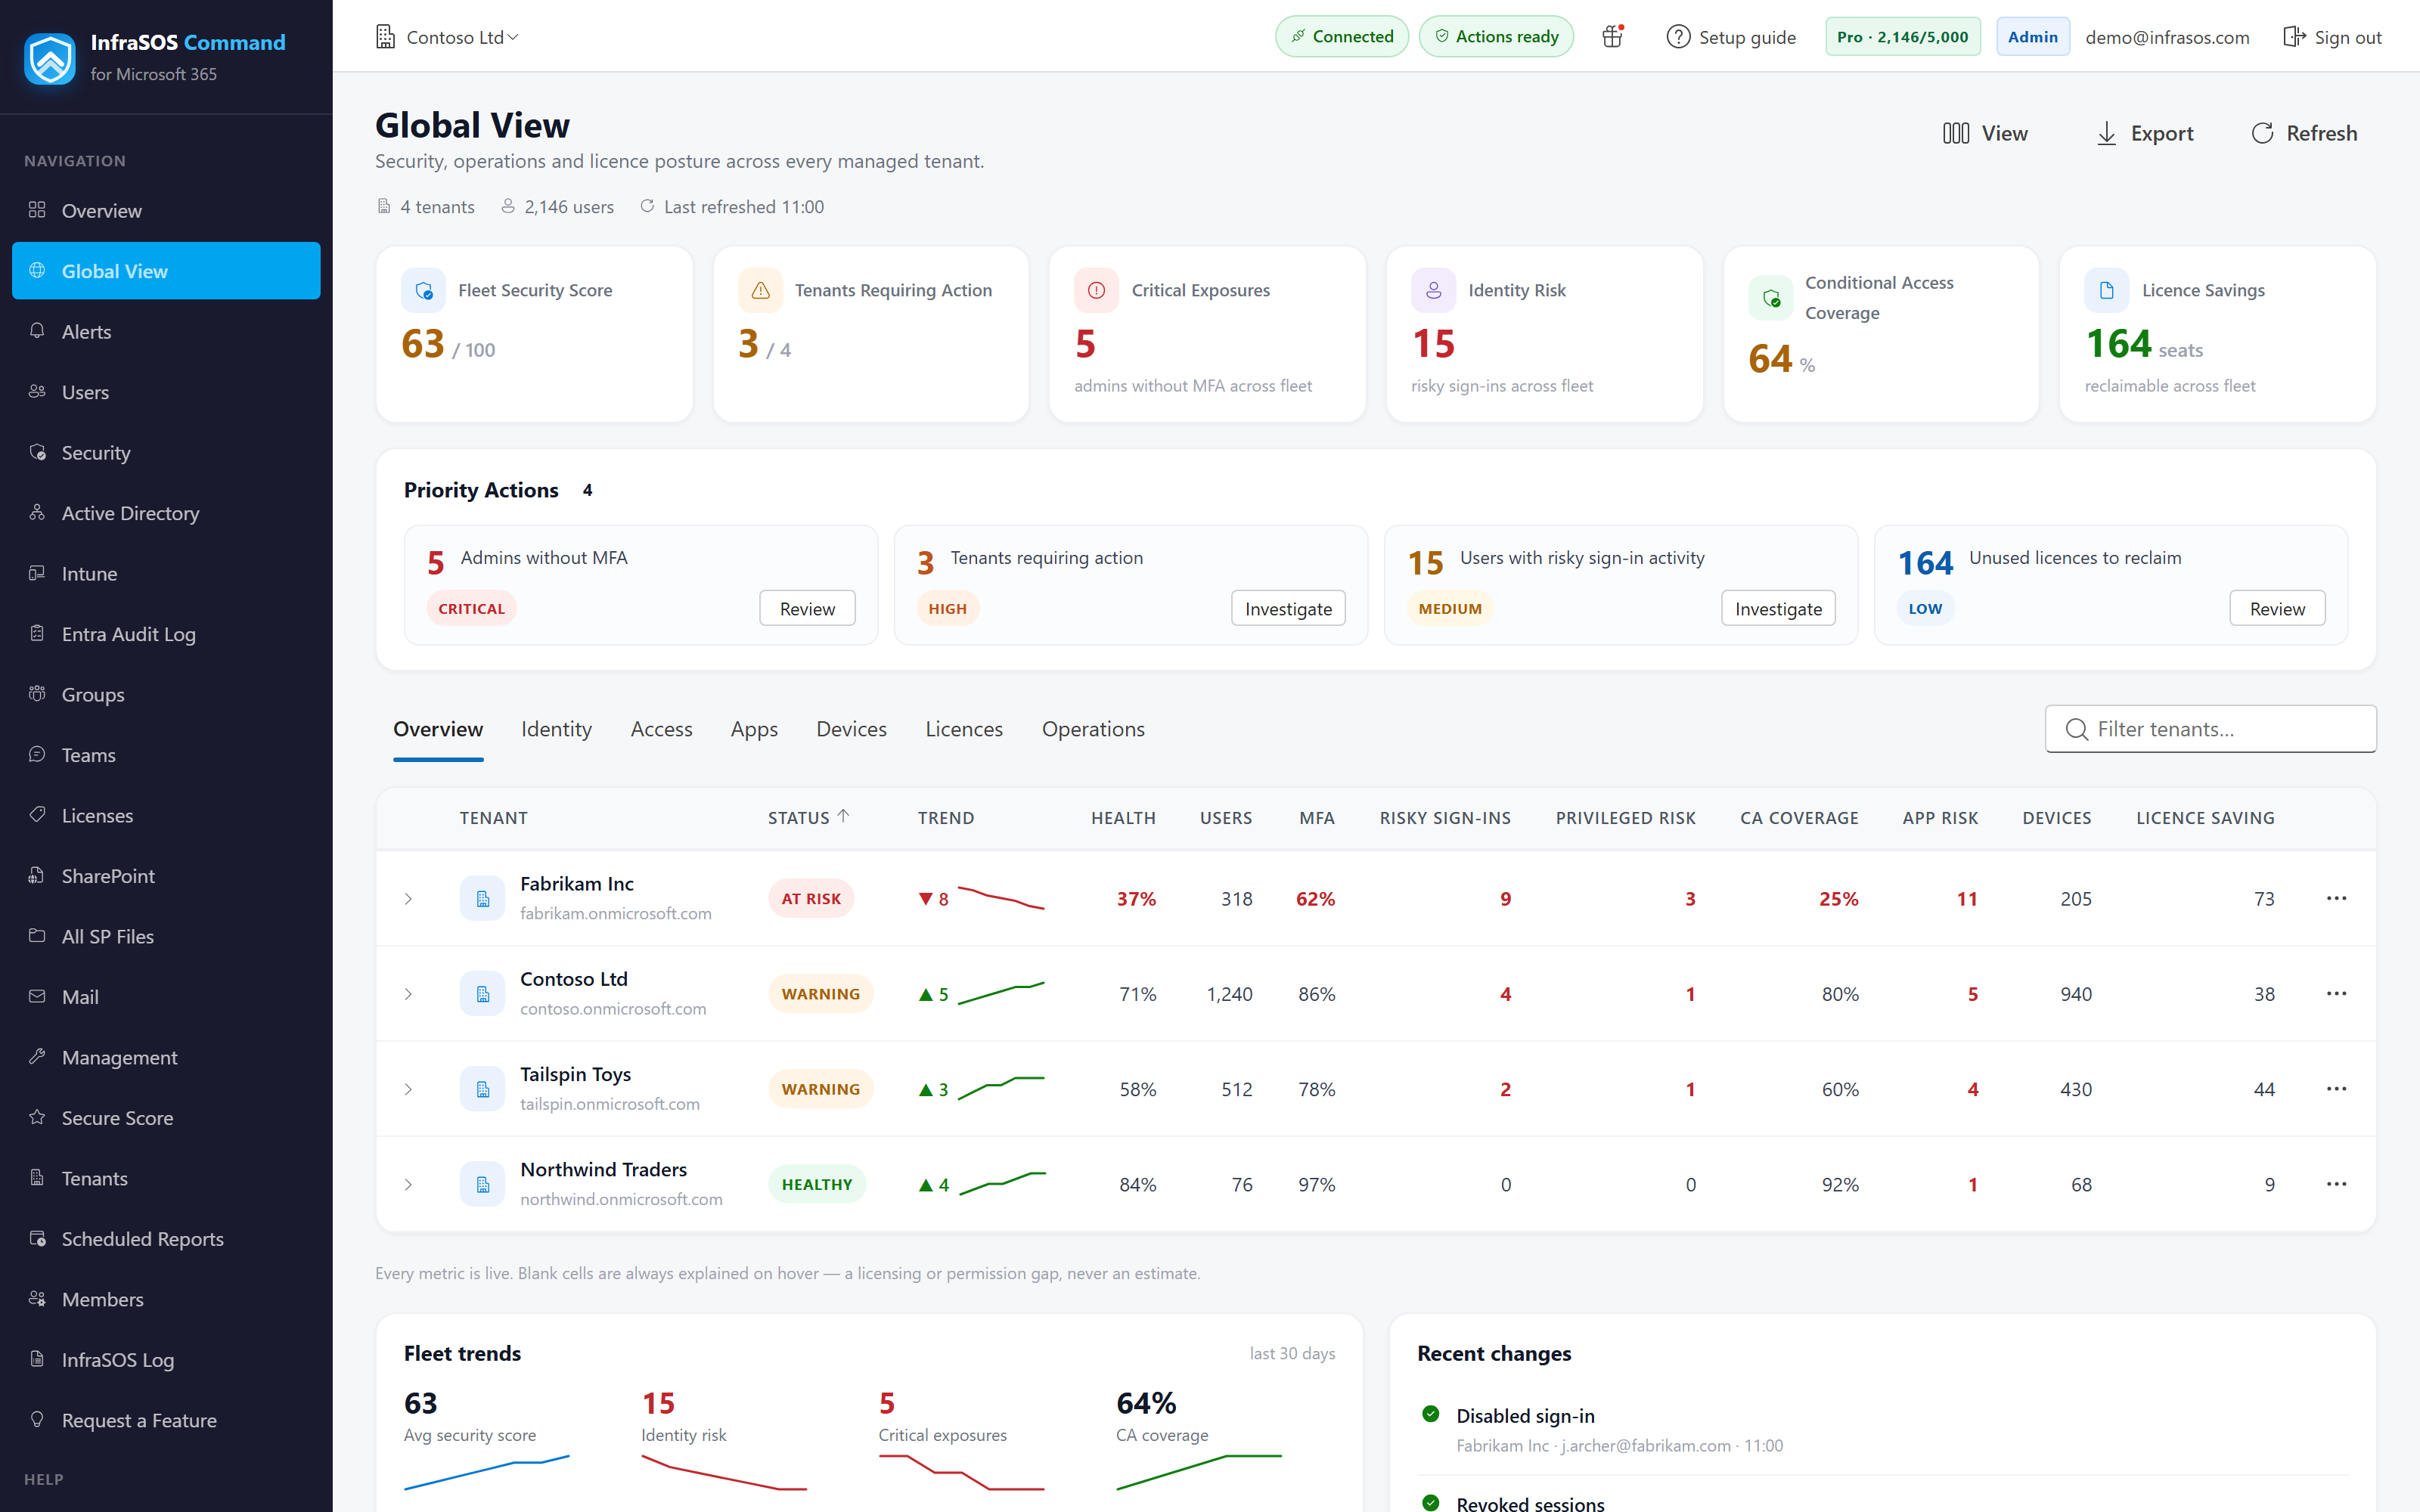Investigate Tenants requiring action
2420x1512 pixels.
[1288, 608]
